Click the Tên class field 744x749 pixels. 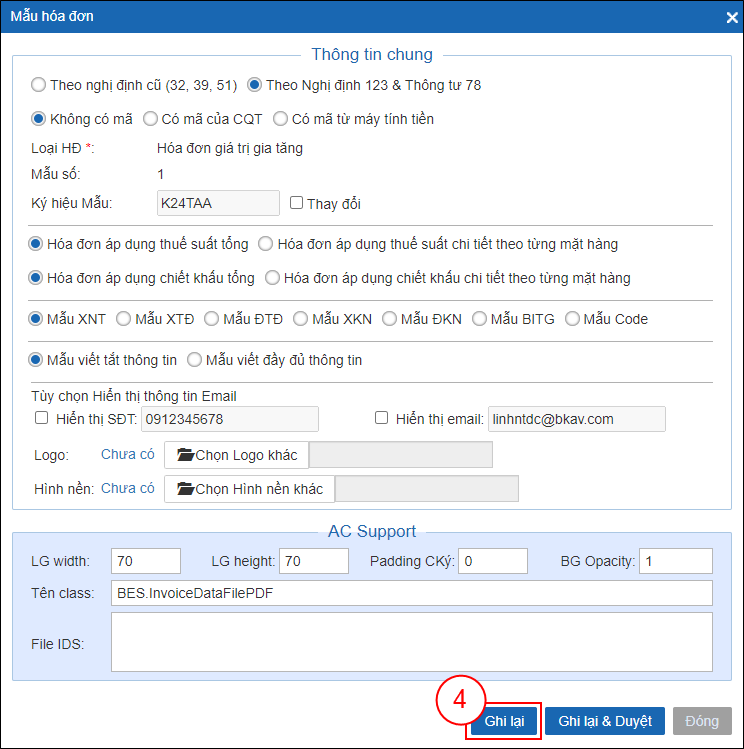pyautogui.click(x=412, y=593)
